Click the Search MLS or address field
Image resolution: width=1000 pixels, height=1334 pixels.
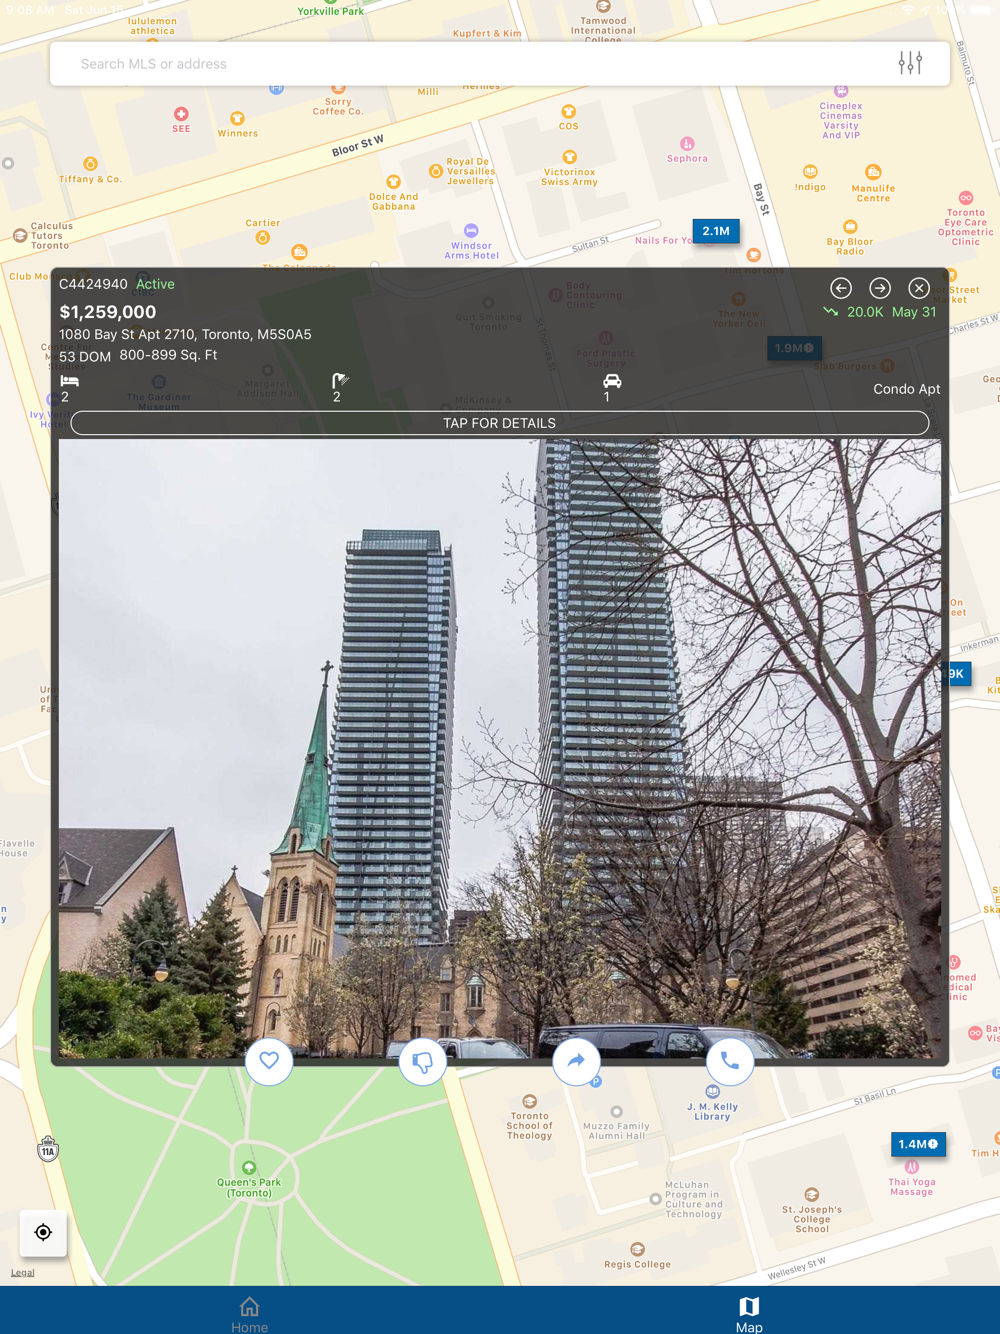500,64
